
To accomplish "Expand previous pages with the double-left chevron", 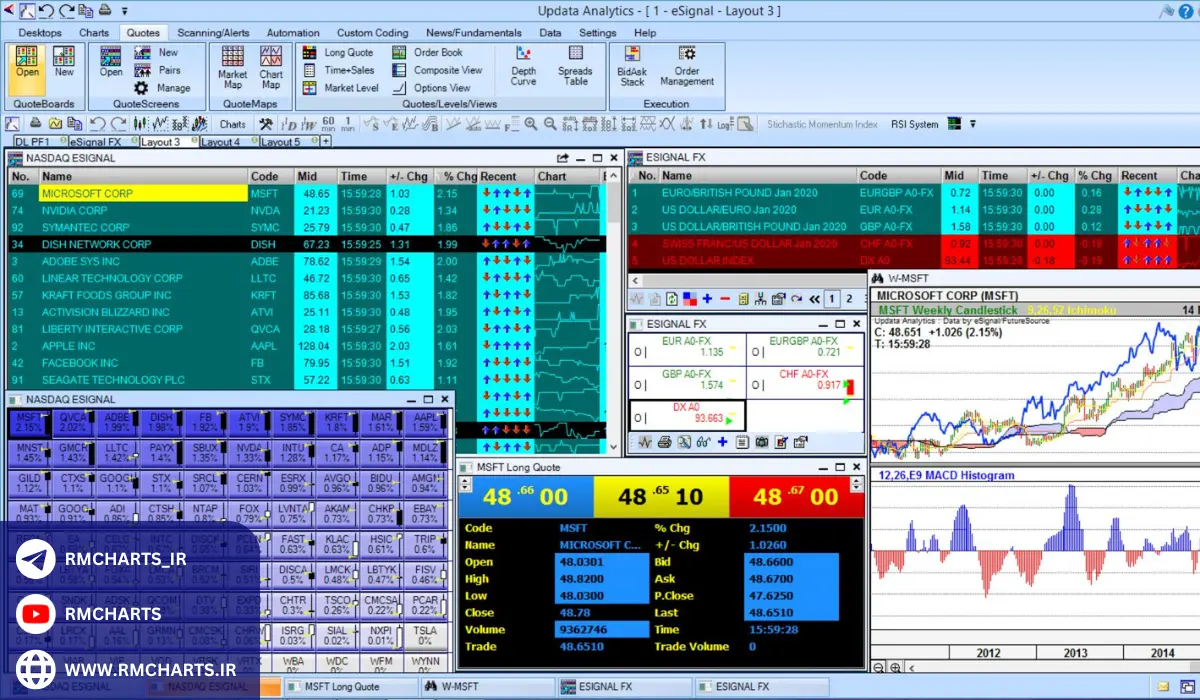I will 814,299.
